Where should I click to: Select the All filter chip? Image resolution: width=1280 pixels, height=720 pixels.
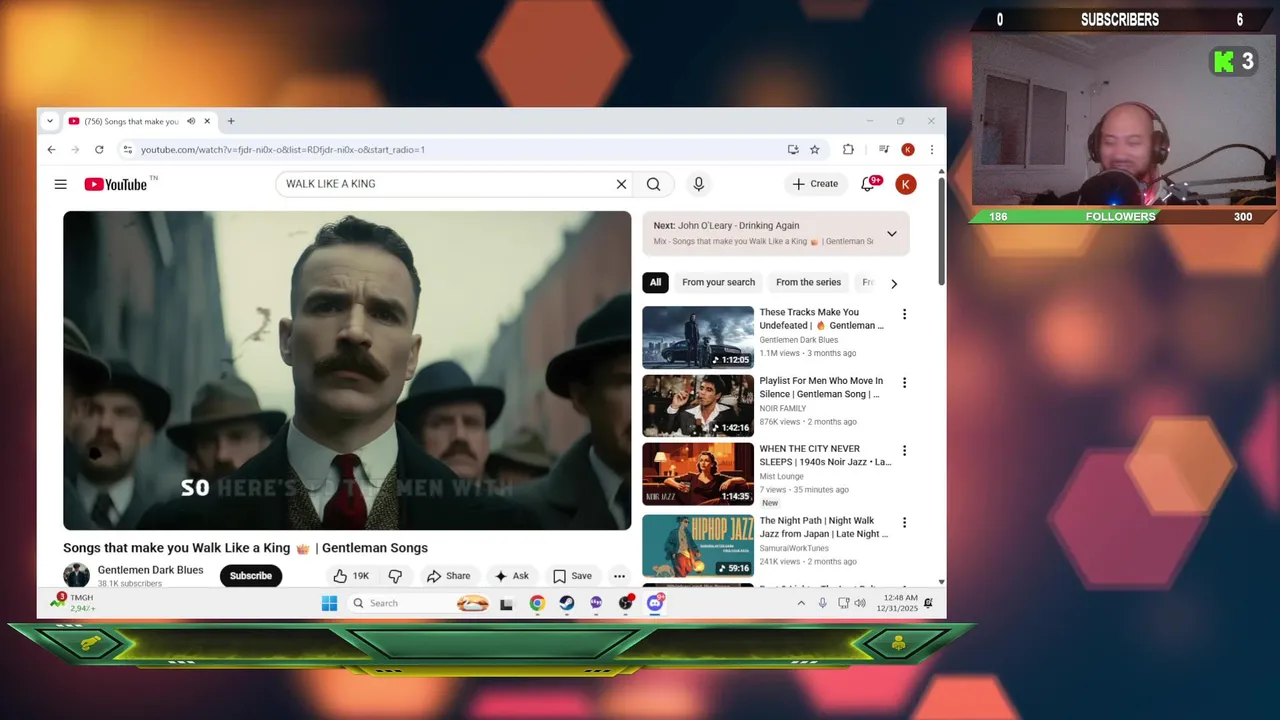(655, 283)
